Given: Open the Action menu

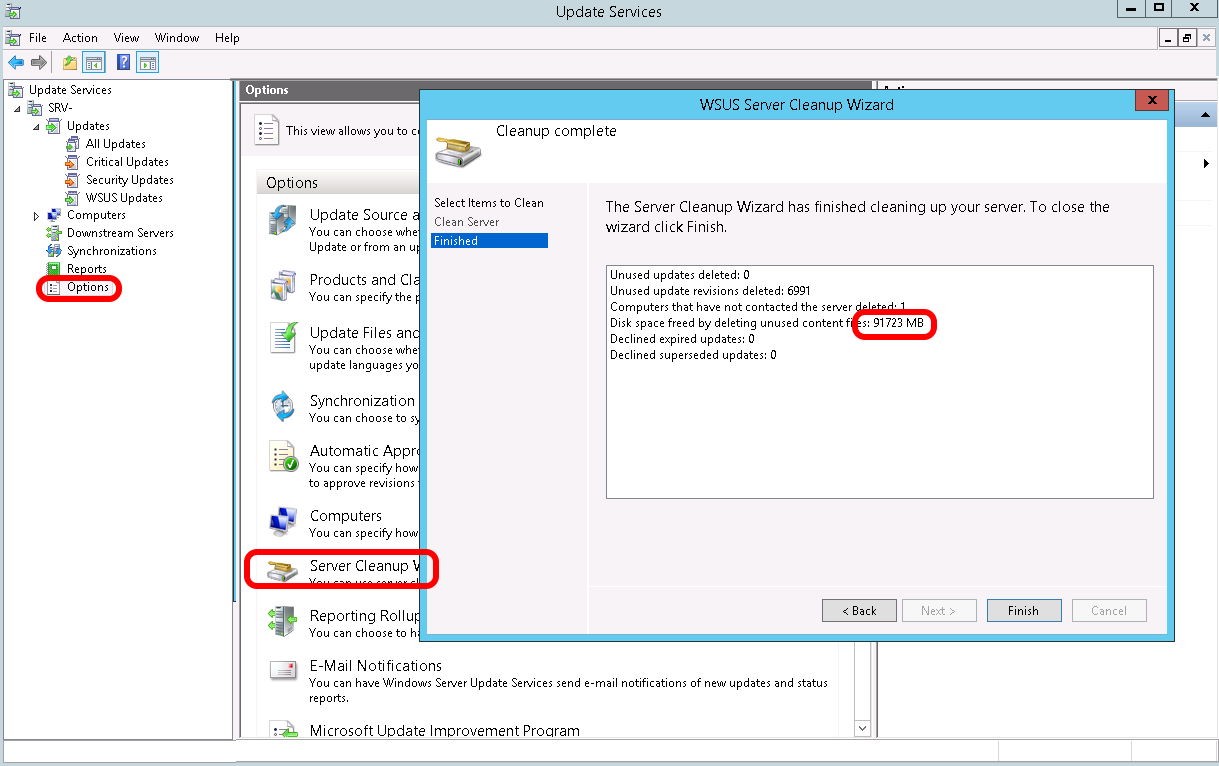Looking at the screenshot, I should click(80, 38).
